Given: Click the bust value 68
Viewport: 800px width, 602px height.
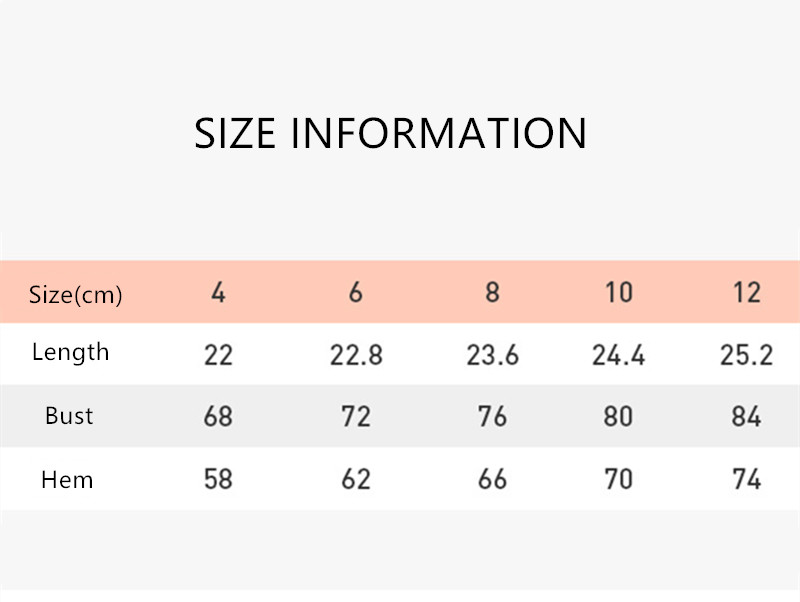Looking at the screenshot, I should point(218,416).
